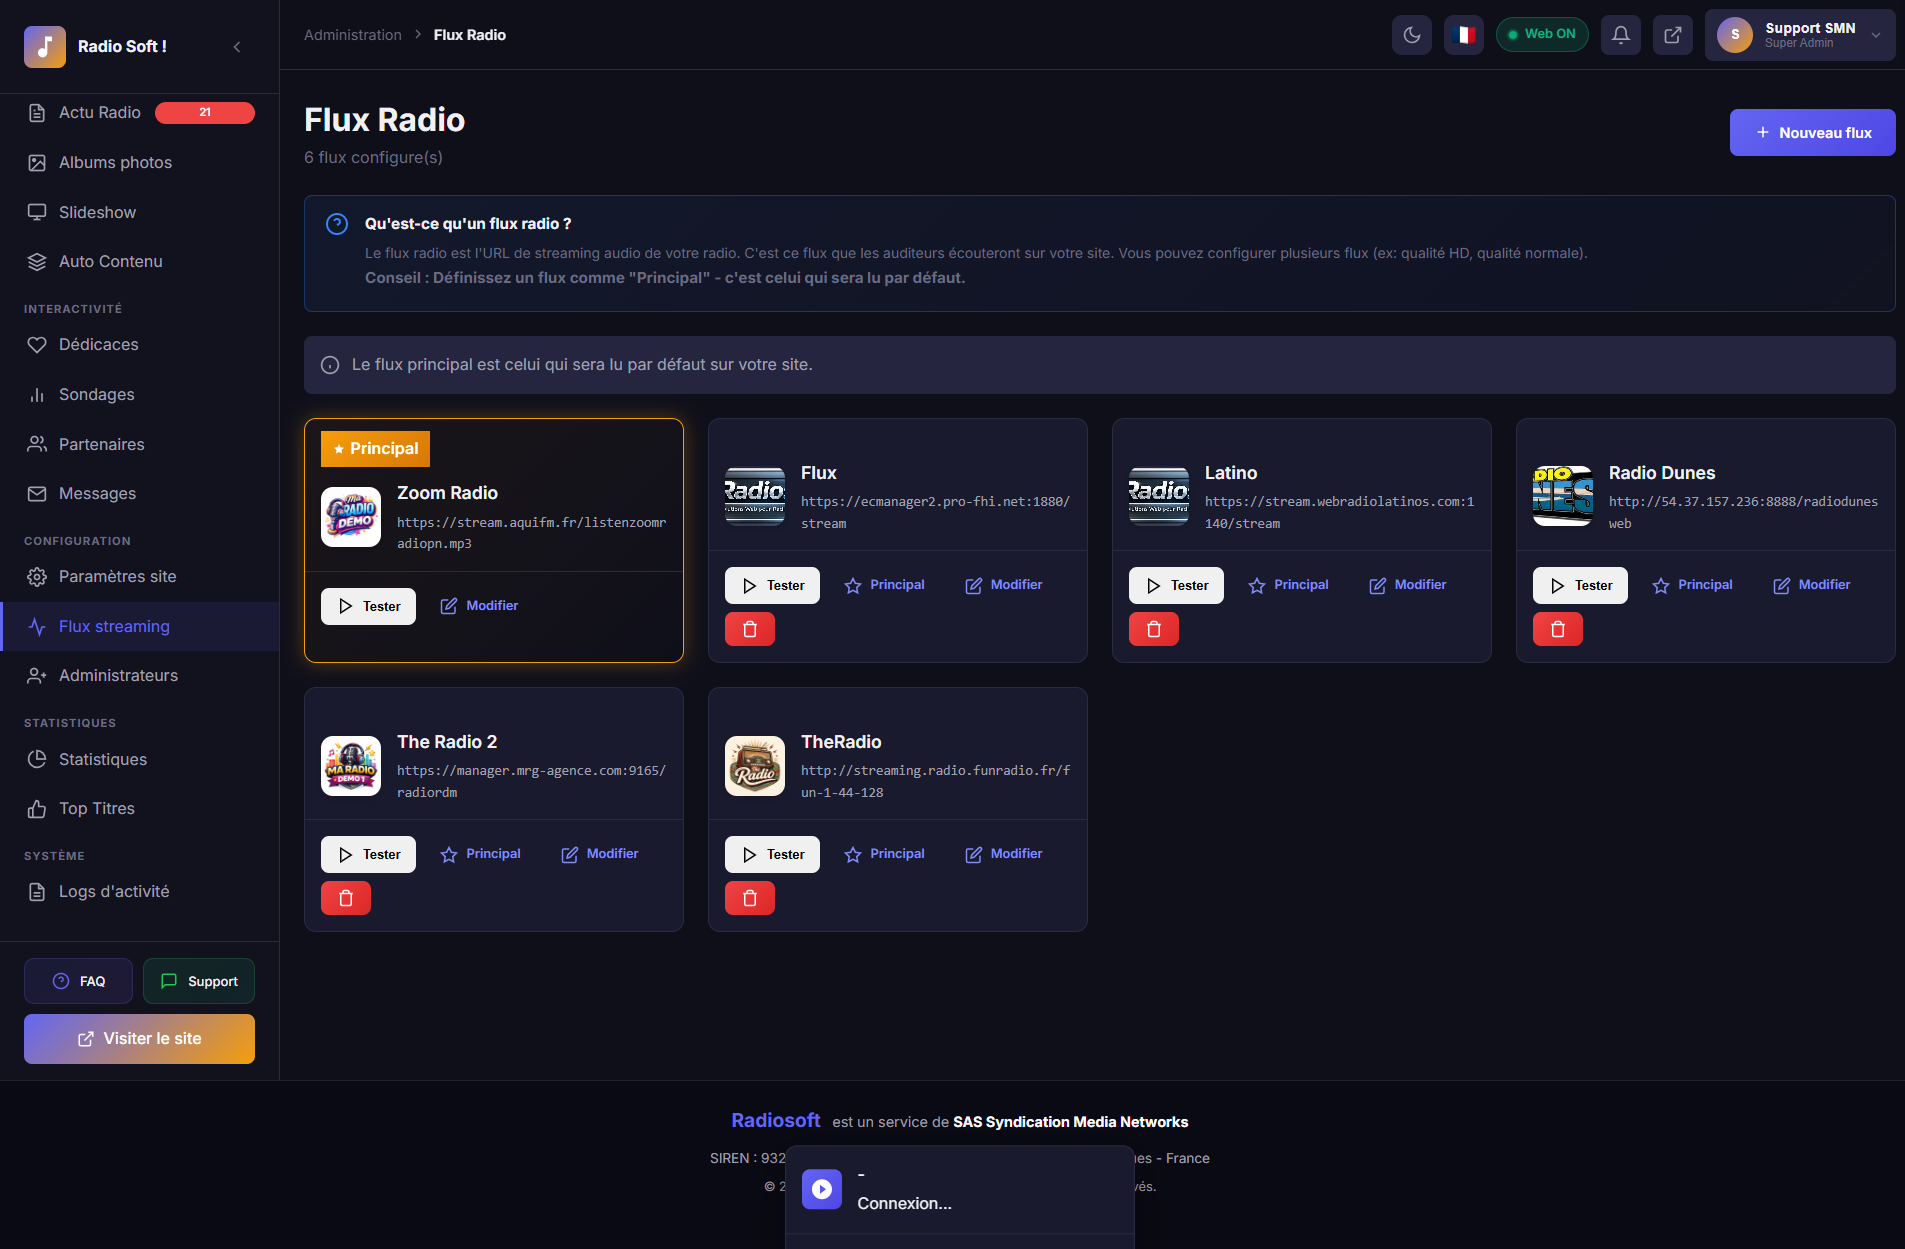The height and width of the screenshot is (1249, 1905).
Task: Delete the TheRadio stream with trash button
Action: pos(749,897)
